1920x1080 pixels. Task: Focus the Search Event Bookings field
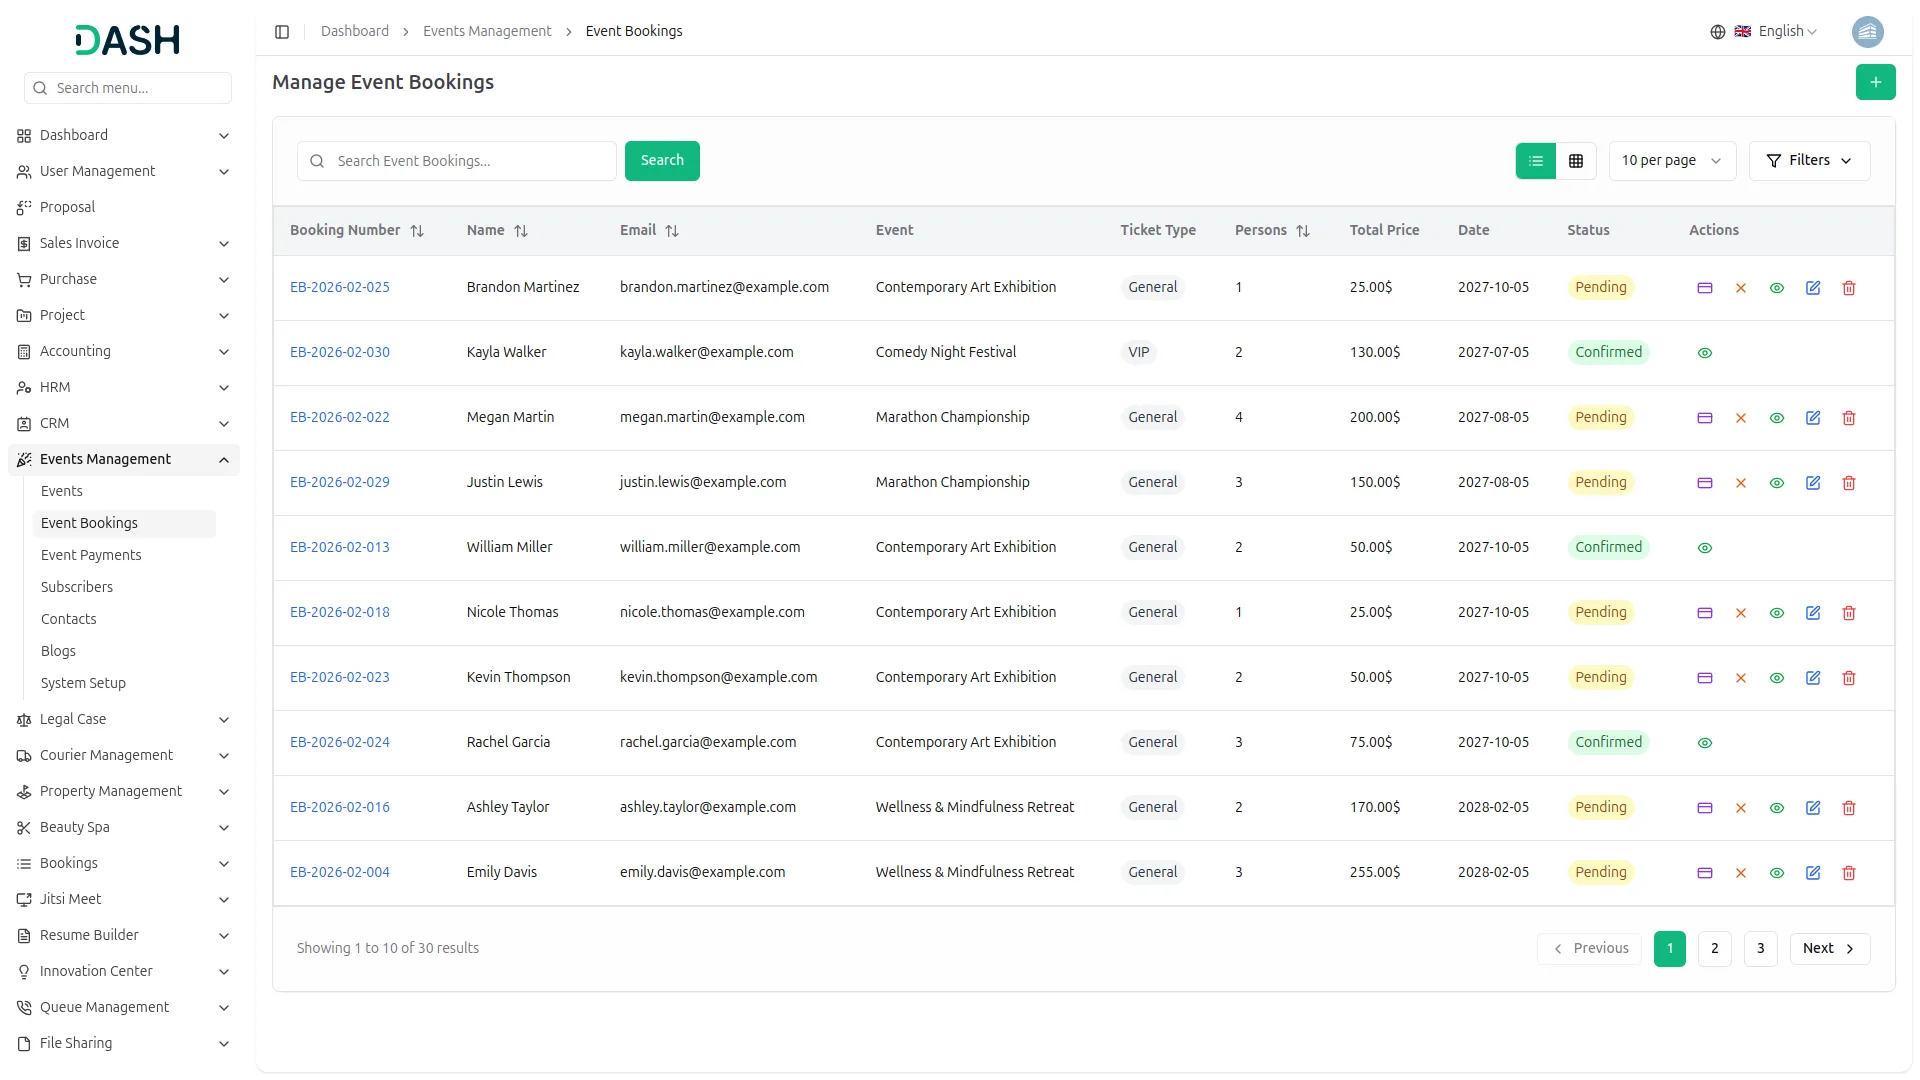click(x=470, y=161)
